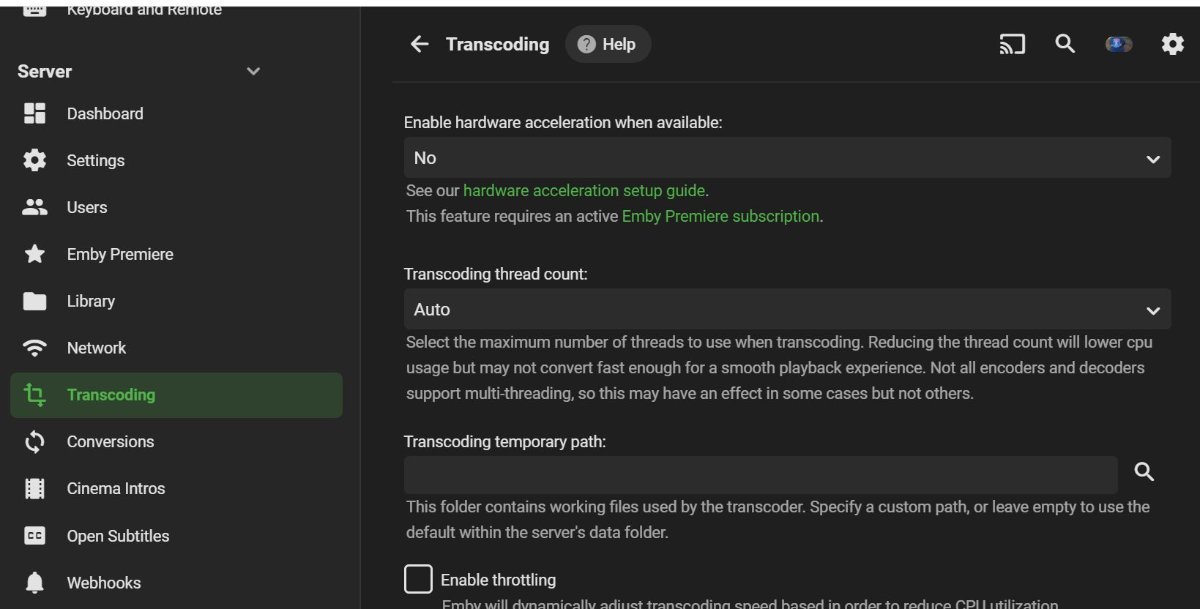This screenshot has width=1200, height=609.
Task: Open hardware acceleration dropdown
Action: click(786, 158)
